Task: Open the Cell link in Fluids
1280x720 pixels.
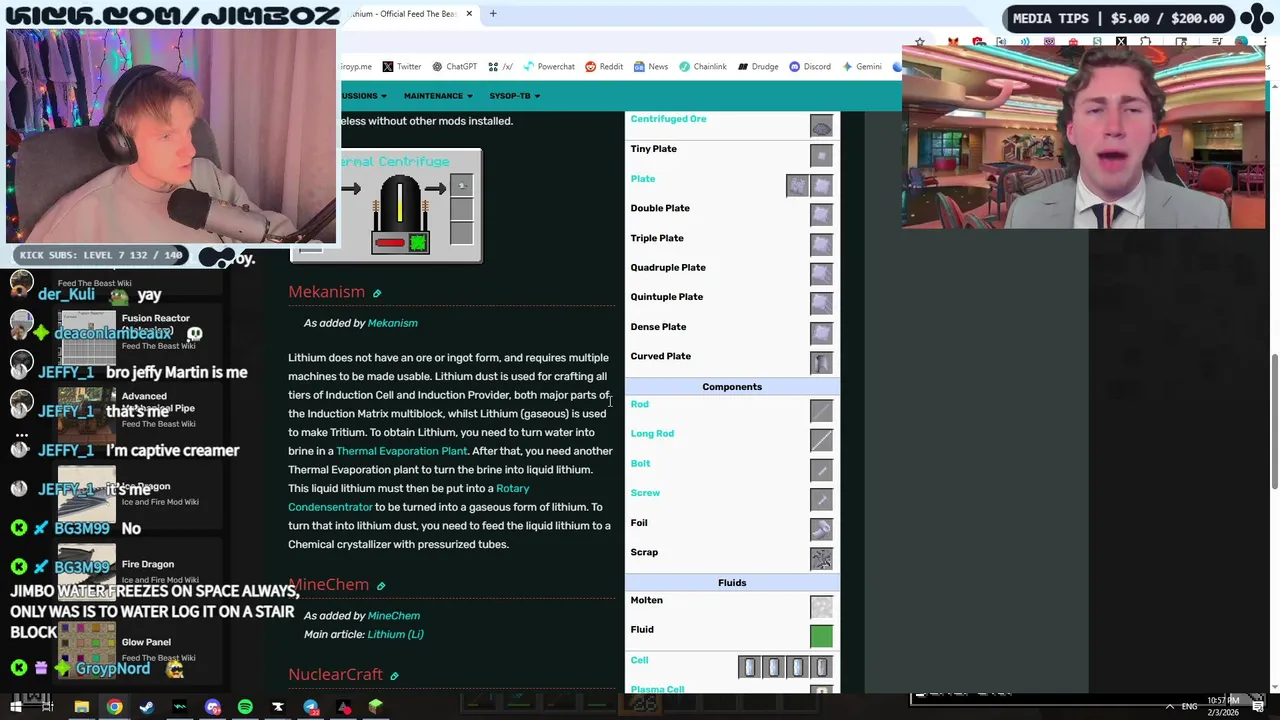Action: click(639, 660)
